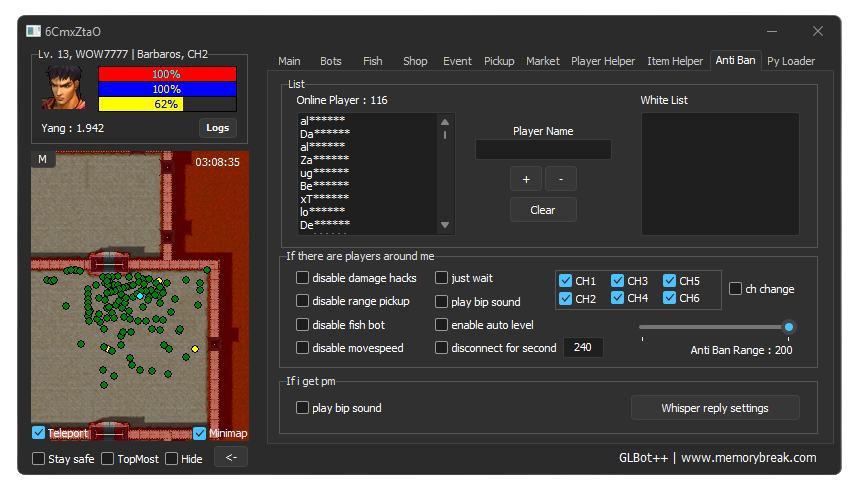The image size is (854, 487).
Task: Minimize the 6CmxZtaO window
Action: coord(772,31)
